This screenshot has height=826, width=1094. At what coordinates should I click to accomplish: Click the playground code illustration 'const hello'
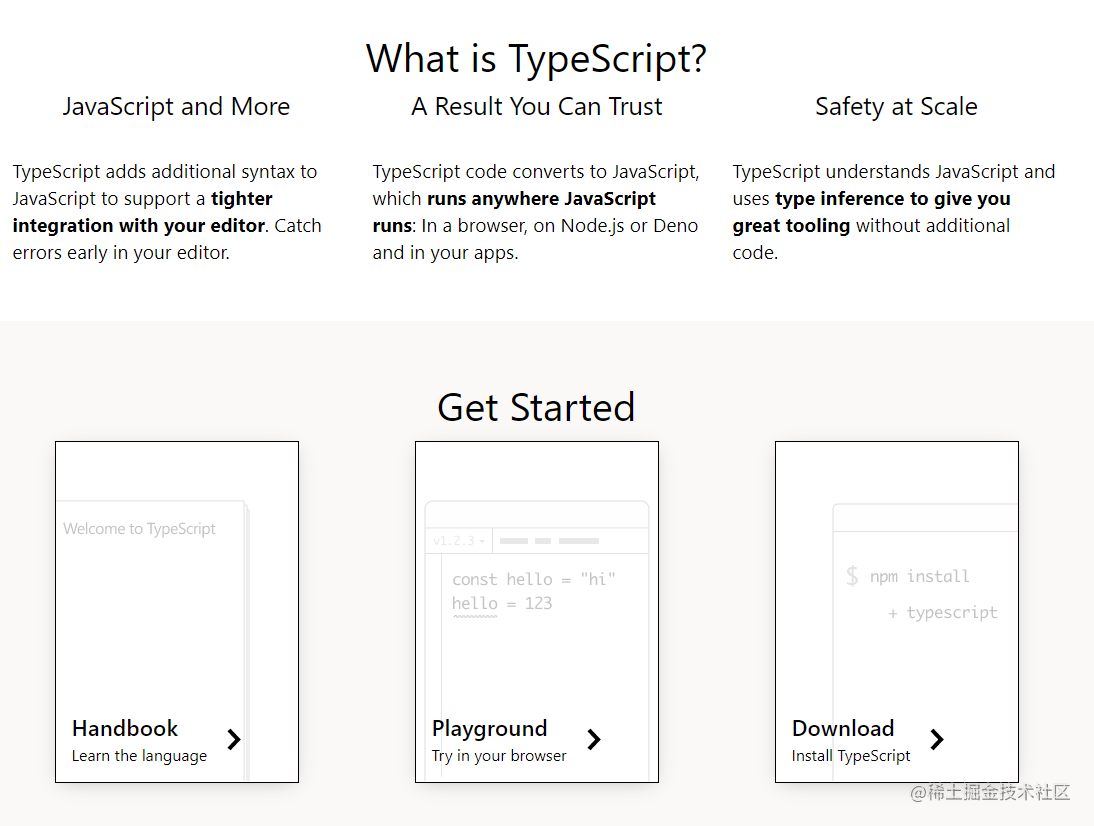tap(534, 579)
